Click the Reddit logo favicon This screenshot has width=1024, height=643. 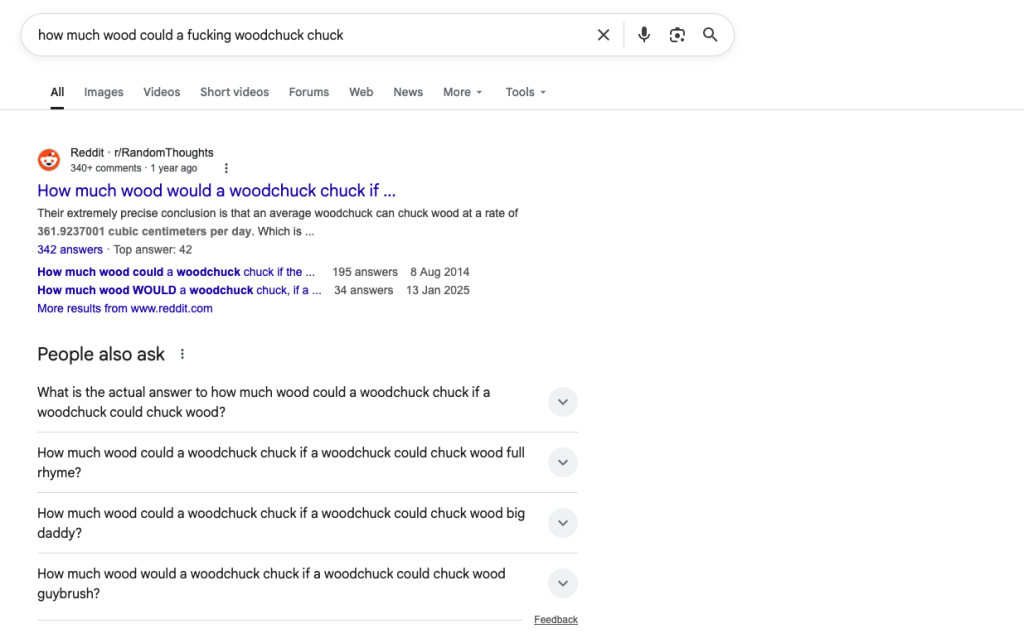tap(49, 160)
